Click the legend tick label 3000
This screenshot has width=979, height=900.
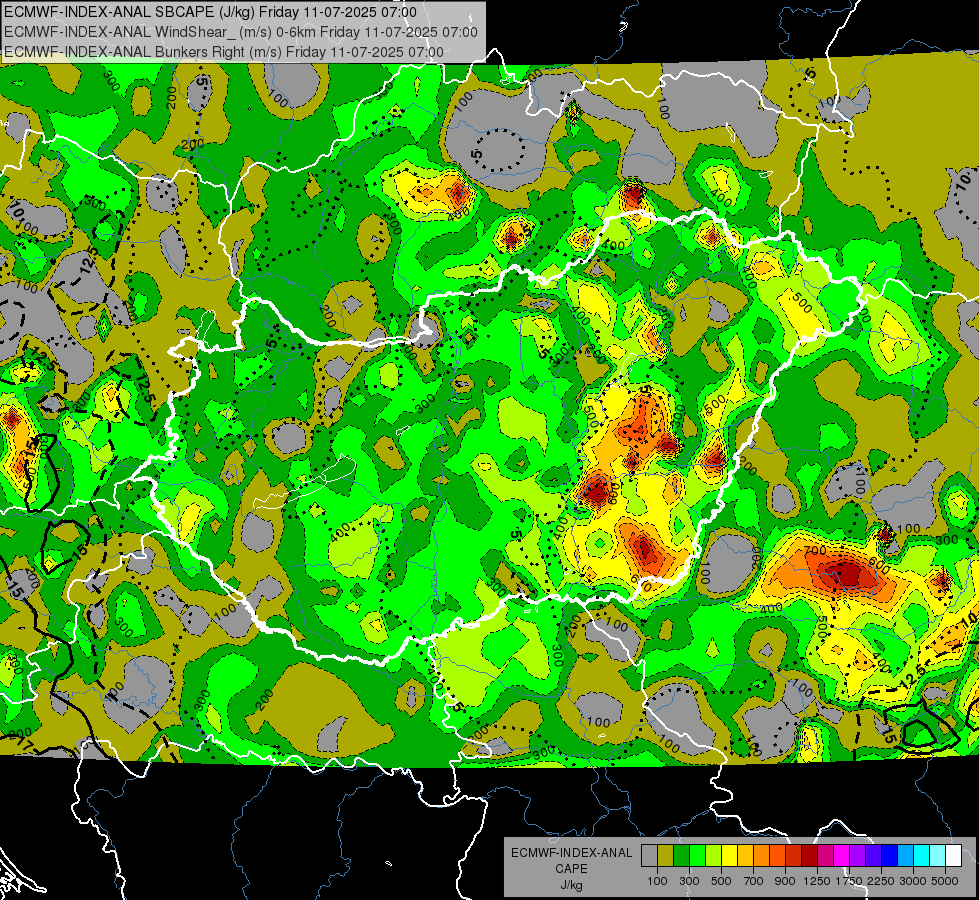(913, 881)
